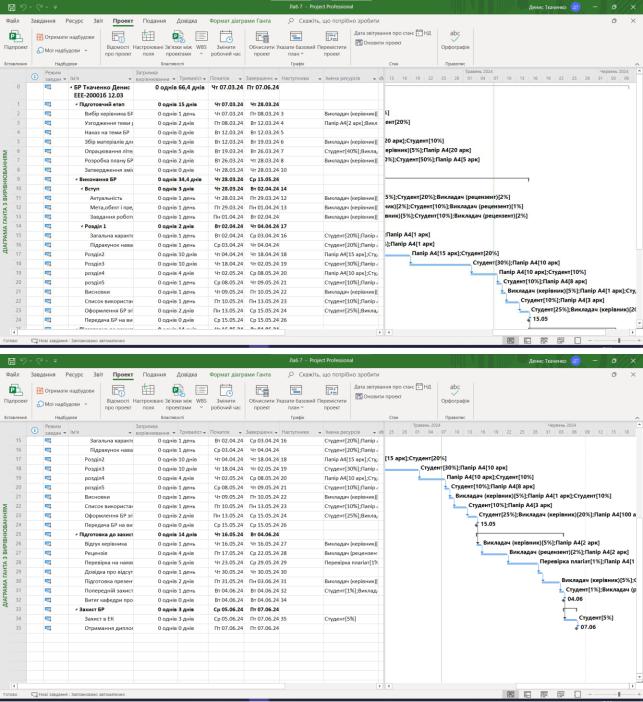
Task: Run Spelling in the lower window ribbon
Action: tap(455, 394)
